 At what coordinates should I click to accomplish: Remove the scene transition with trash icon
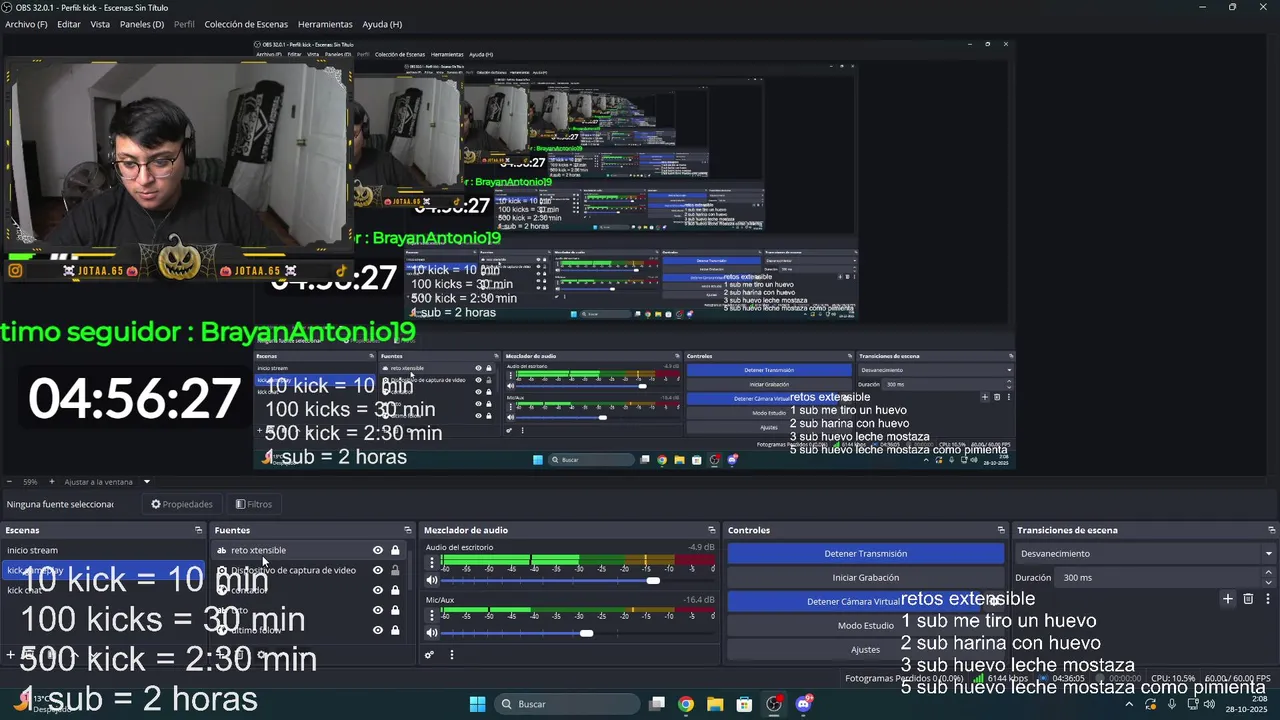[1248, 599]
